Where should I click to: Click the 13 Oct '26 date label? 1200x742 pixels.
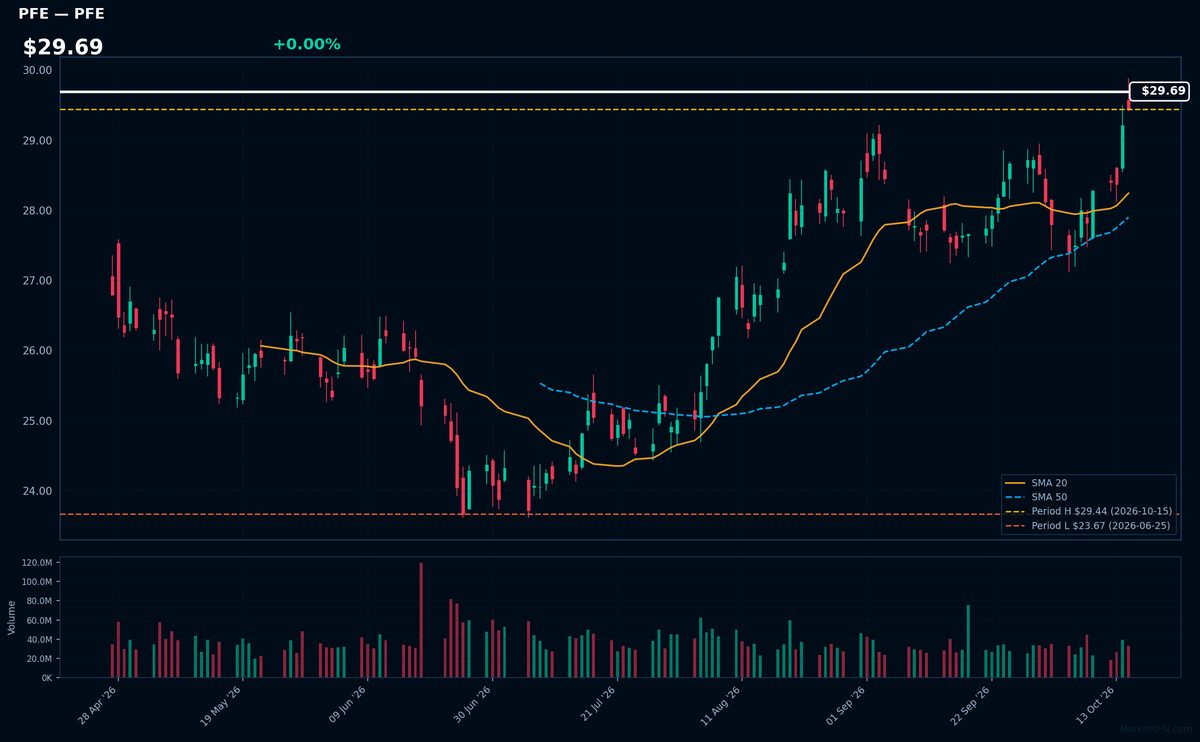[1096, 705]
